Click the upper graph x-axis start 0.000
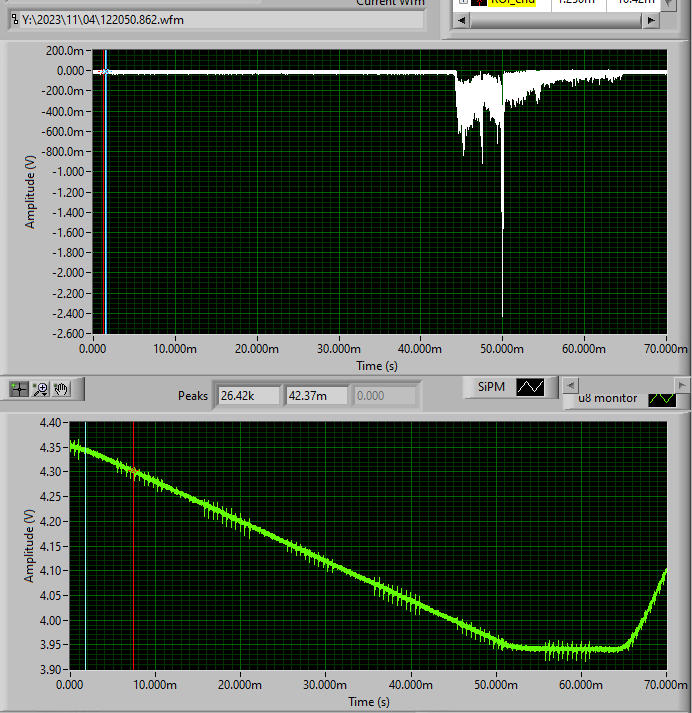692x713 pixels. click(93, 349)
